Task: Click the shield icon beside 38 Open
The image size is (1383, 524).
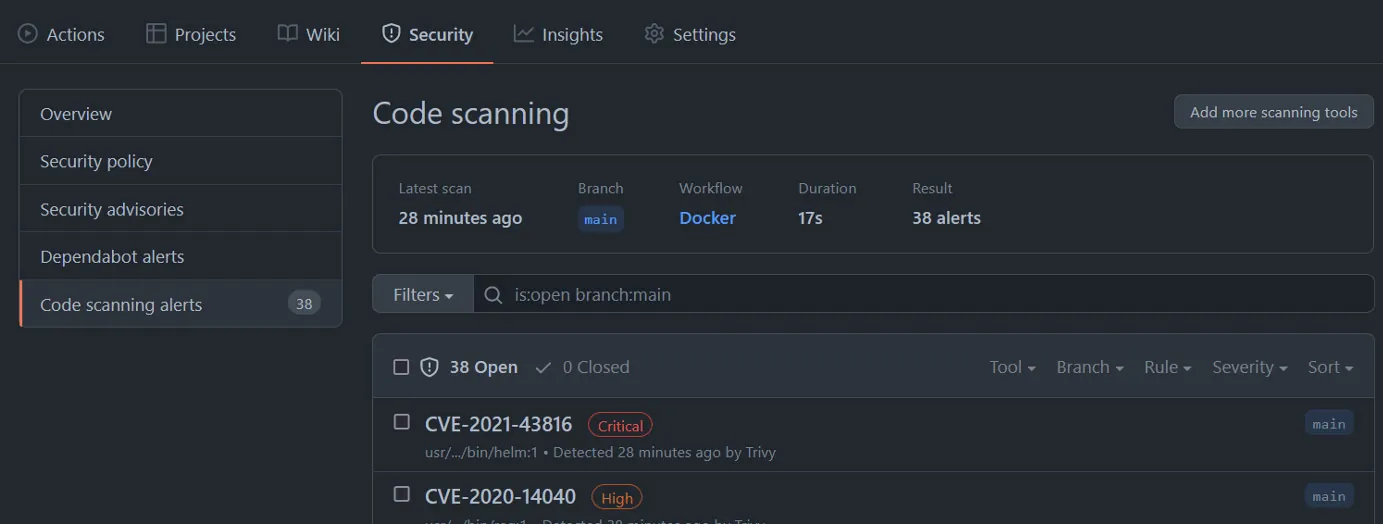Action: (430, 367)
